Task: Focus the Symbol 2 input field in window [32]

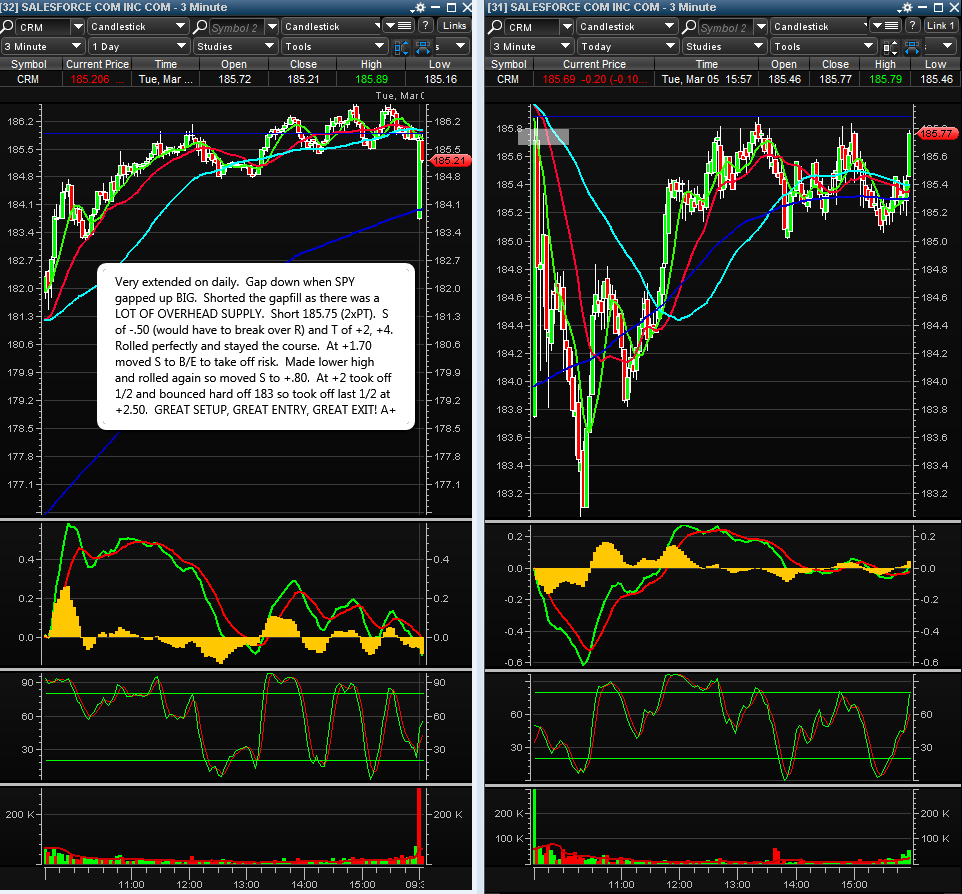Action: pyautogui.click(x=237, y=27)
